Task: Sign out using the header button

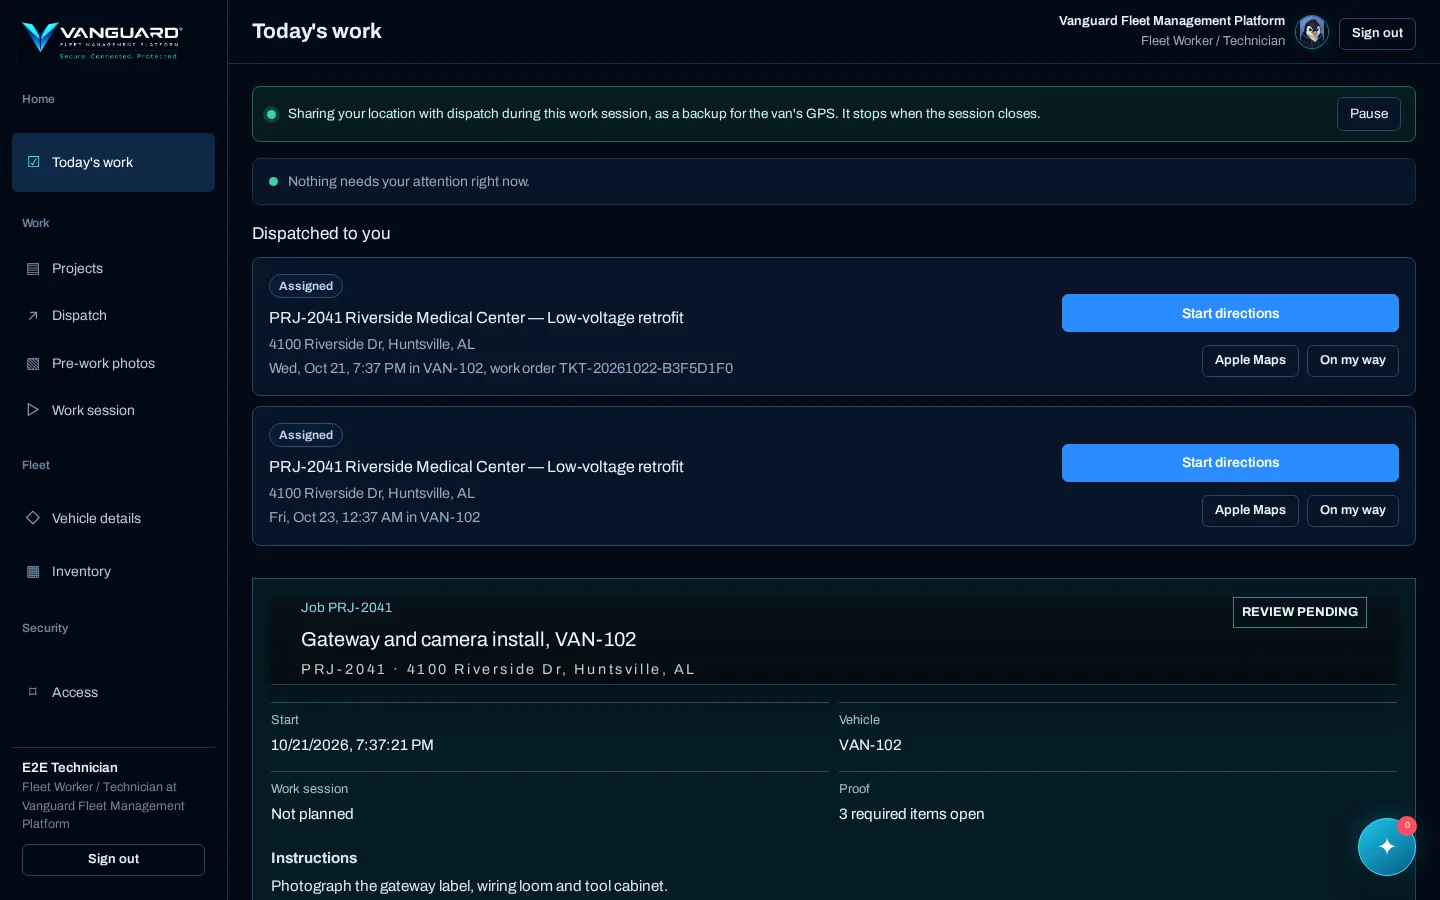Action: pos(1377,33)
